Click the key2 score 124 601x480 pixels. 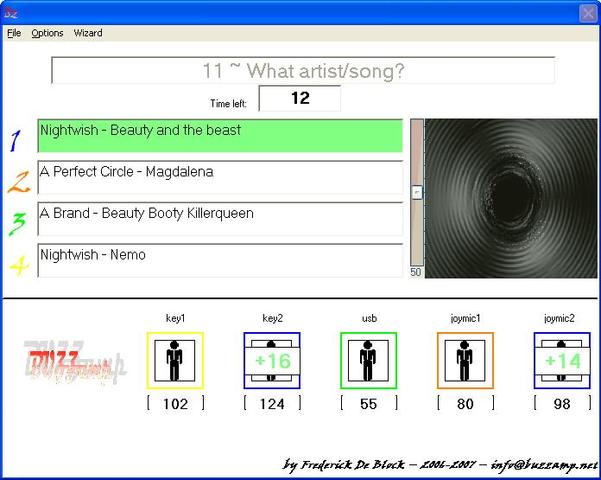point(272,404)
